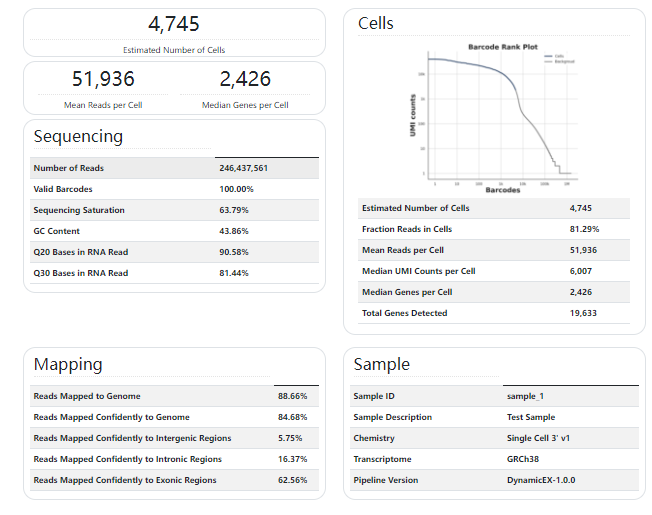Click the Q30 Bases in RNA Read row

(174, 273)
